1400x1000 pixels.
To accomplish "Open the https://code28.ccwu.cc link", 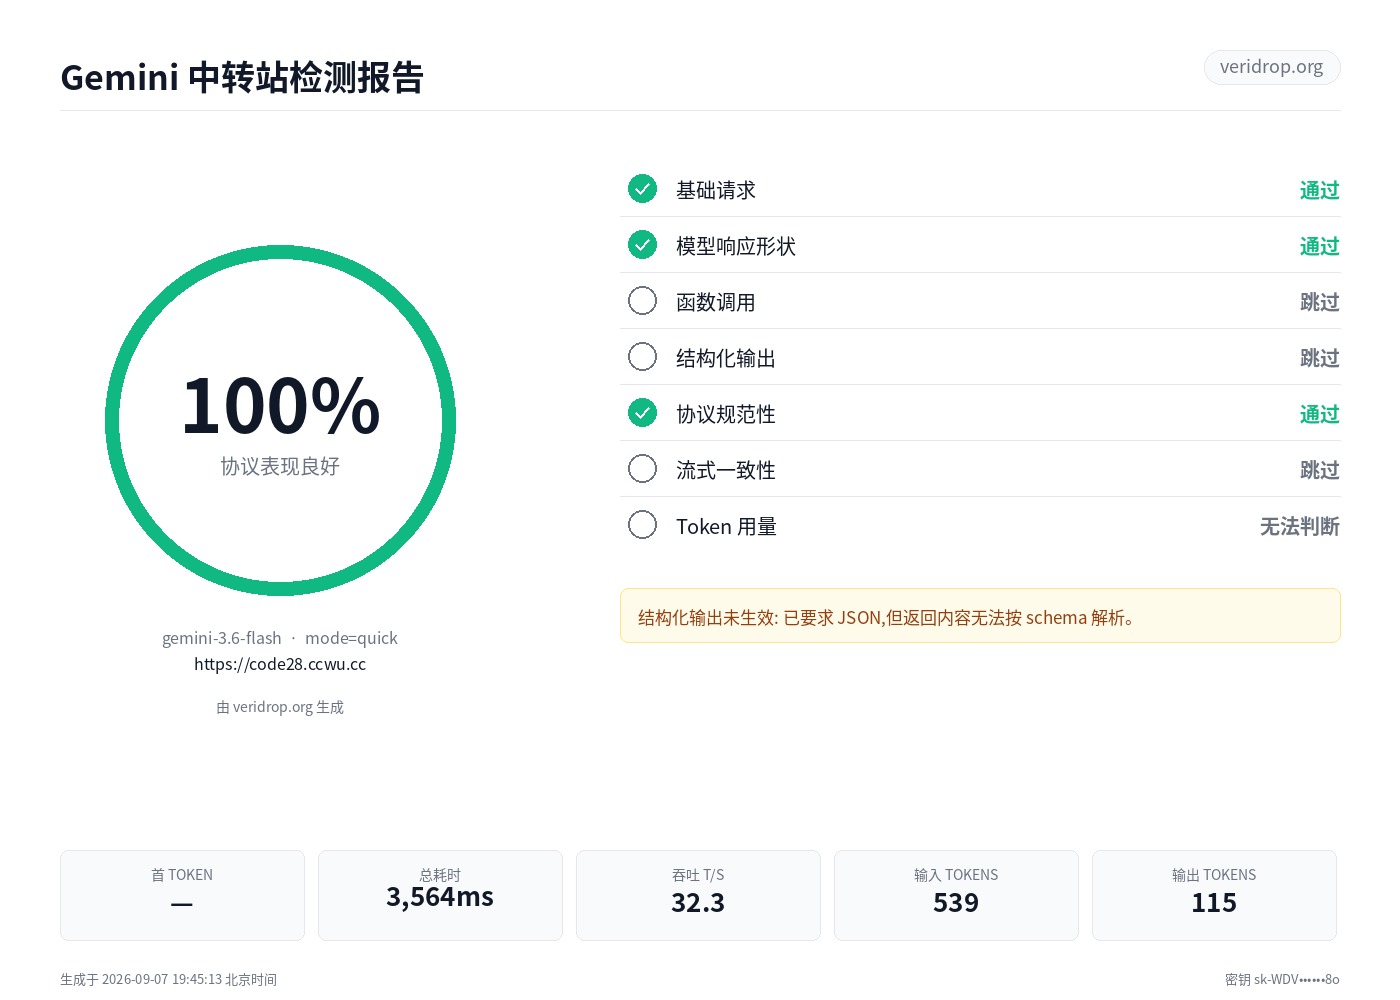I will 280,664.
